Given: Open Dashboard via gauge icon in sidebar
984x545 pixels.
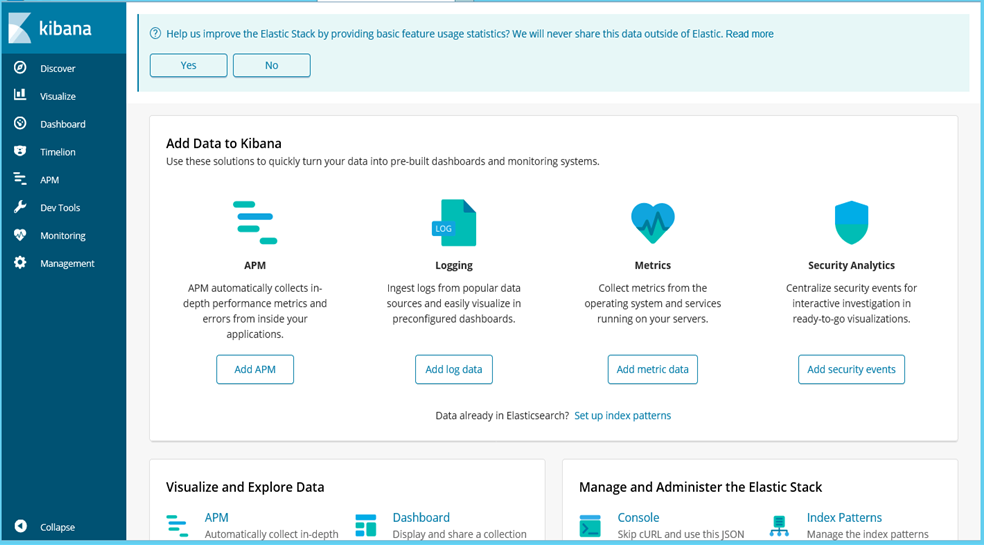Looking at the screenshot, I should 20,123.
